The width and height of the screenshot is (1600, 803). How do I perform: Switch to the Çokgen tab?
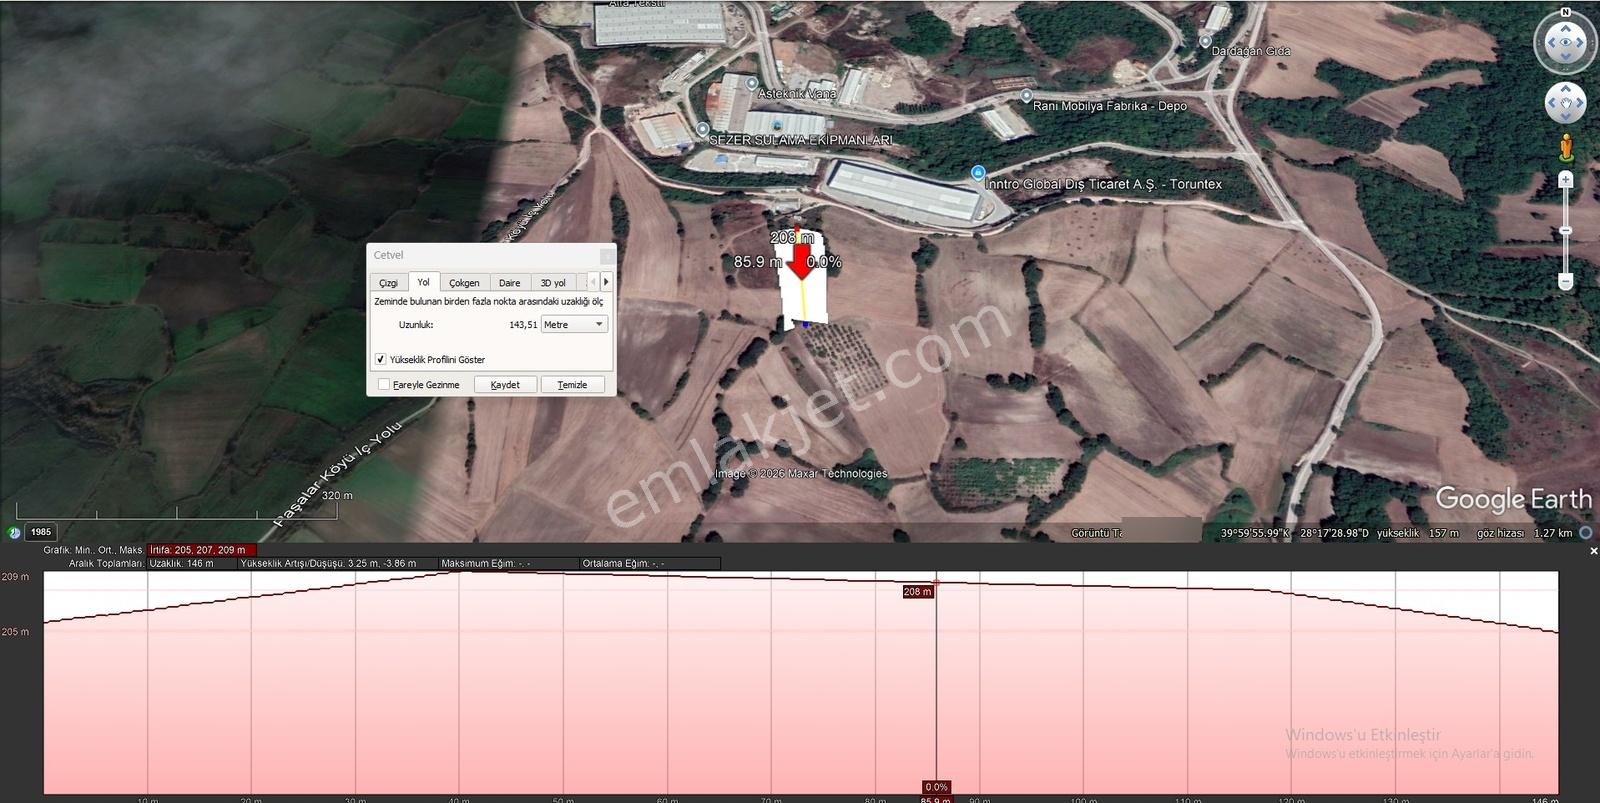point(464,283)
